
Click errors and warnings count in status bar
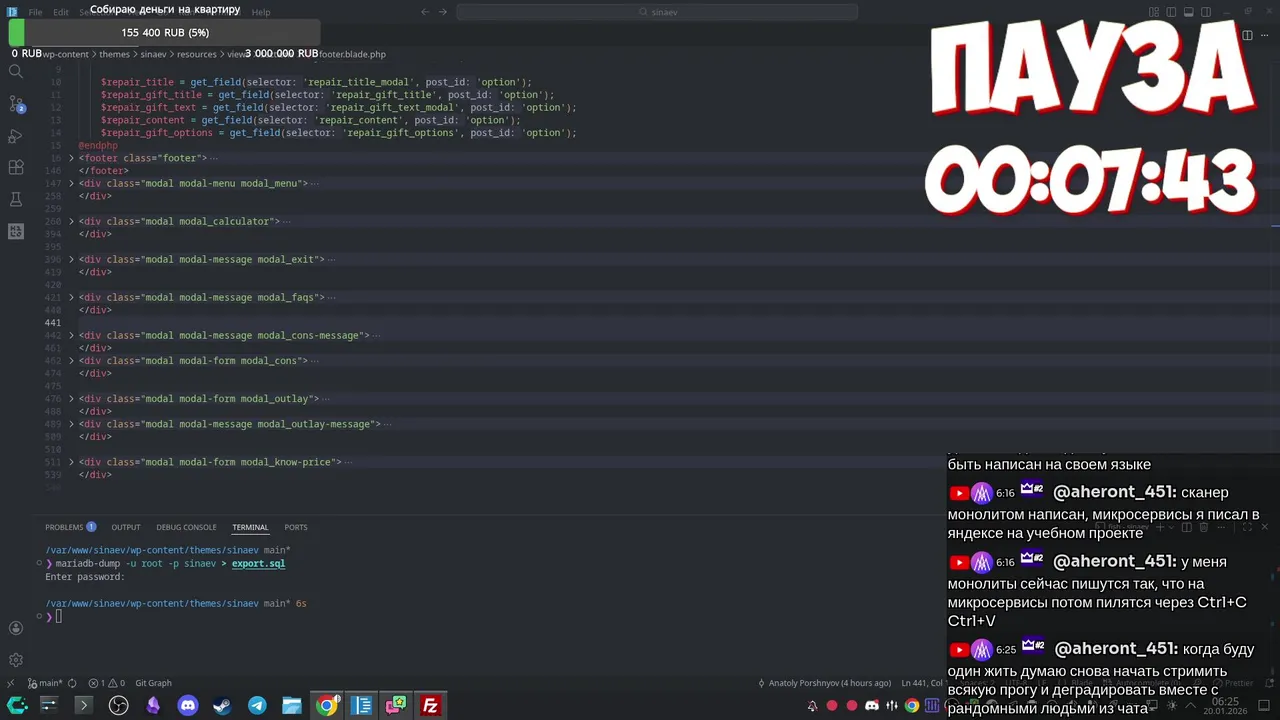106,683
